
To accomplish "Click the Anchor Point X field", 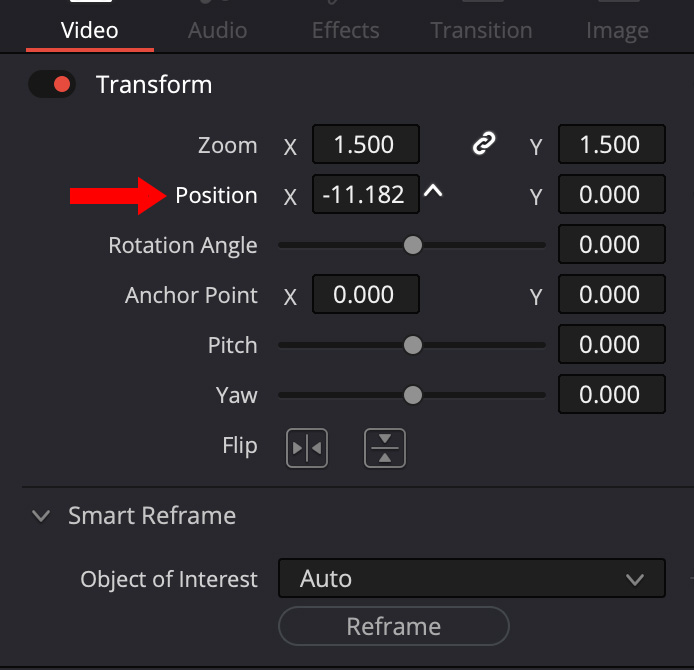I will pos(365,295).
